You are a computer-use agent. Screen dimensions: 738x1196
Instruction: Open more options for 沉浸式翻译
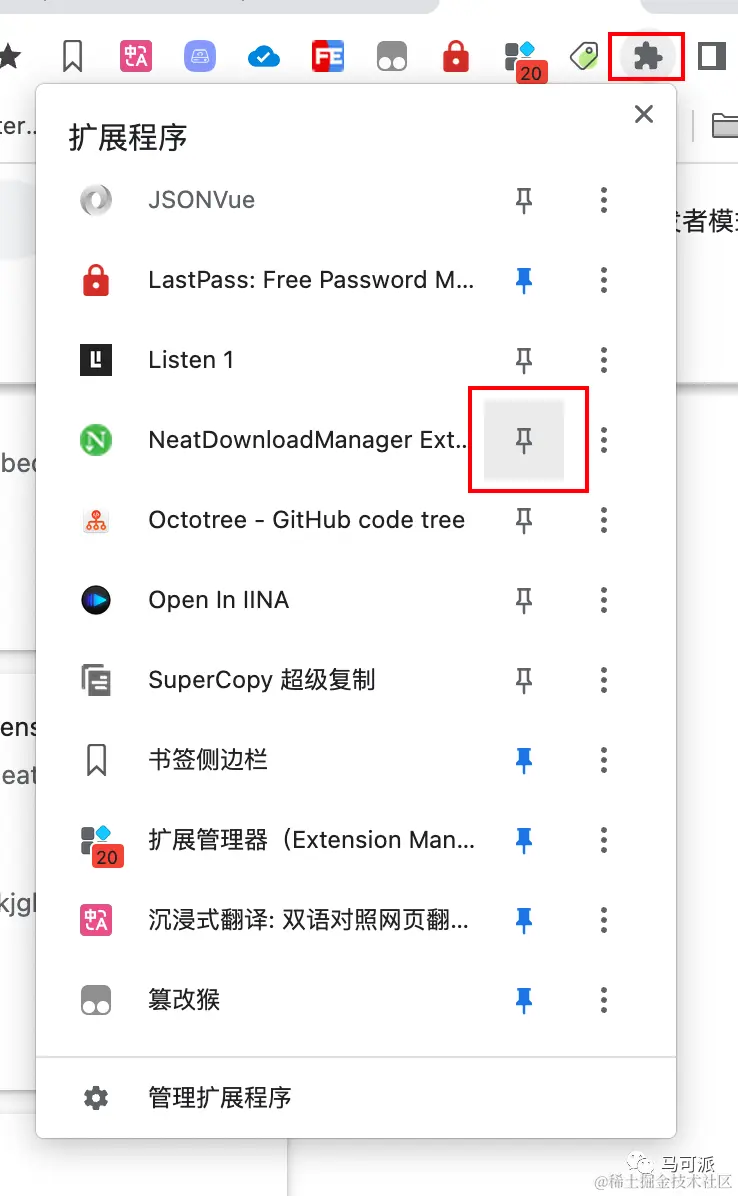(x=604, y=920)
